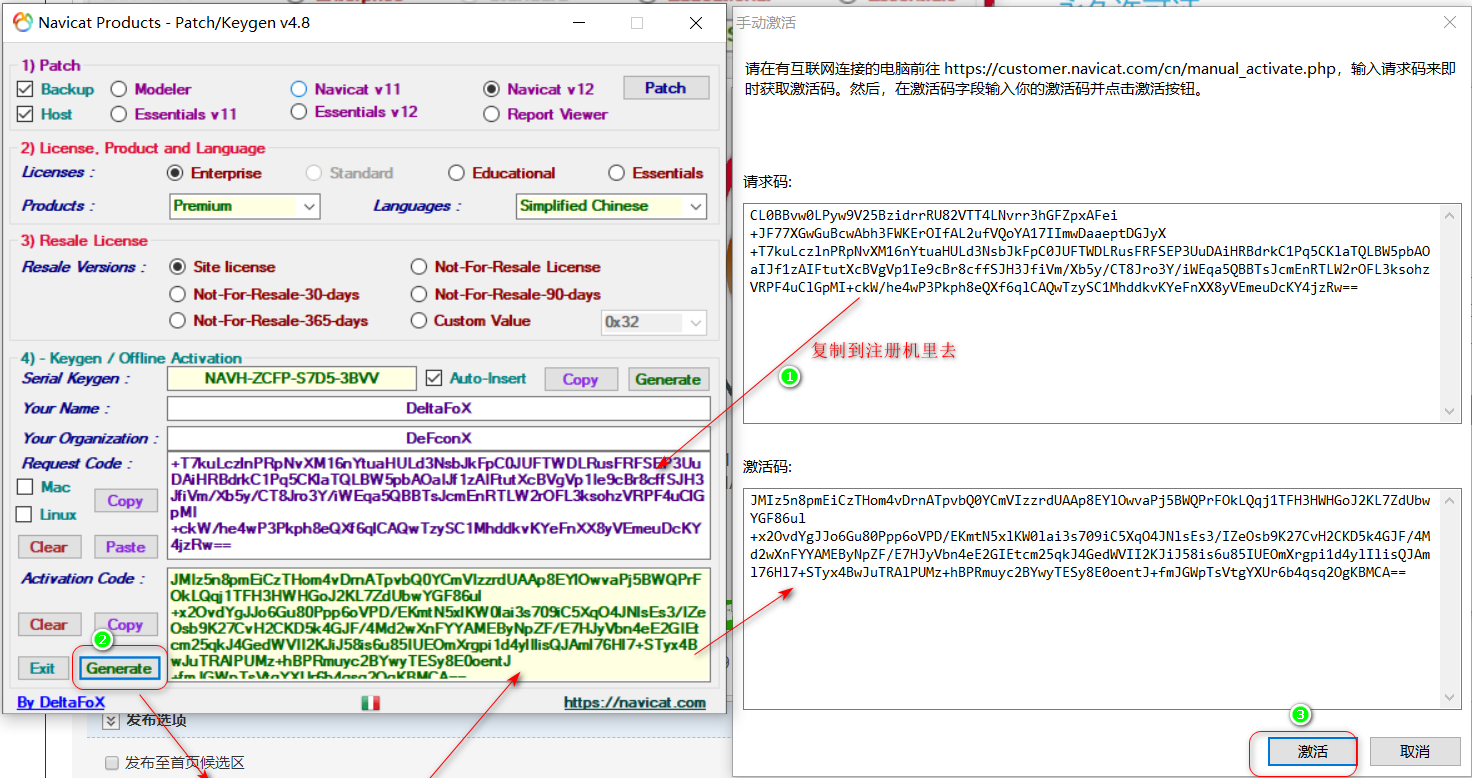Viewport: 1472px width, 778px height.
Task: Click the 请求码 box scrollbar up arrow
Action: (x=1449, y=214)
